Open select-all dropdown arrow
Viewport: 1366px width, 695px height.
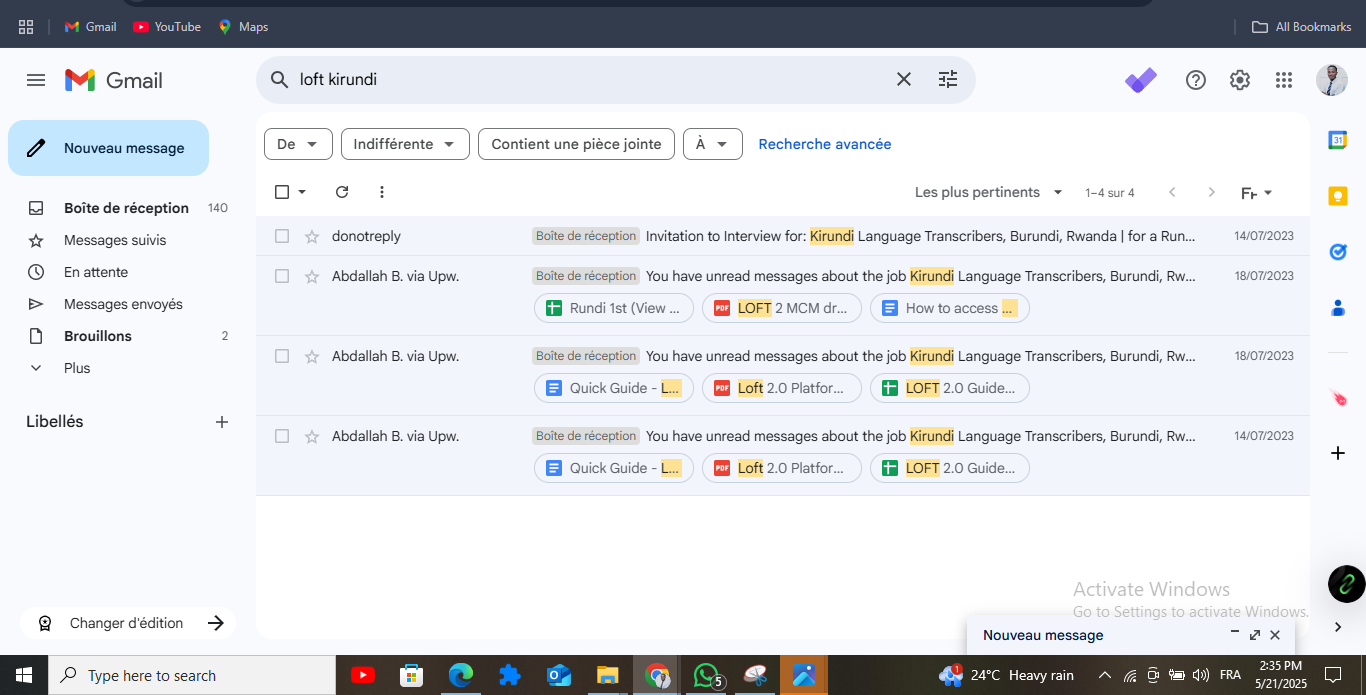pyautogui.click(x=302, y=192)
